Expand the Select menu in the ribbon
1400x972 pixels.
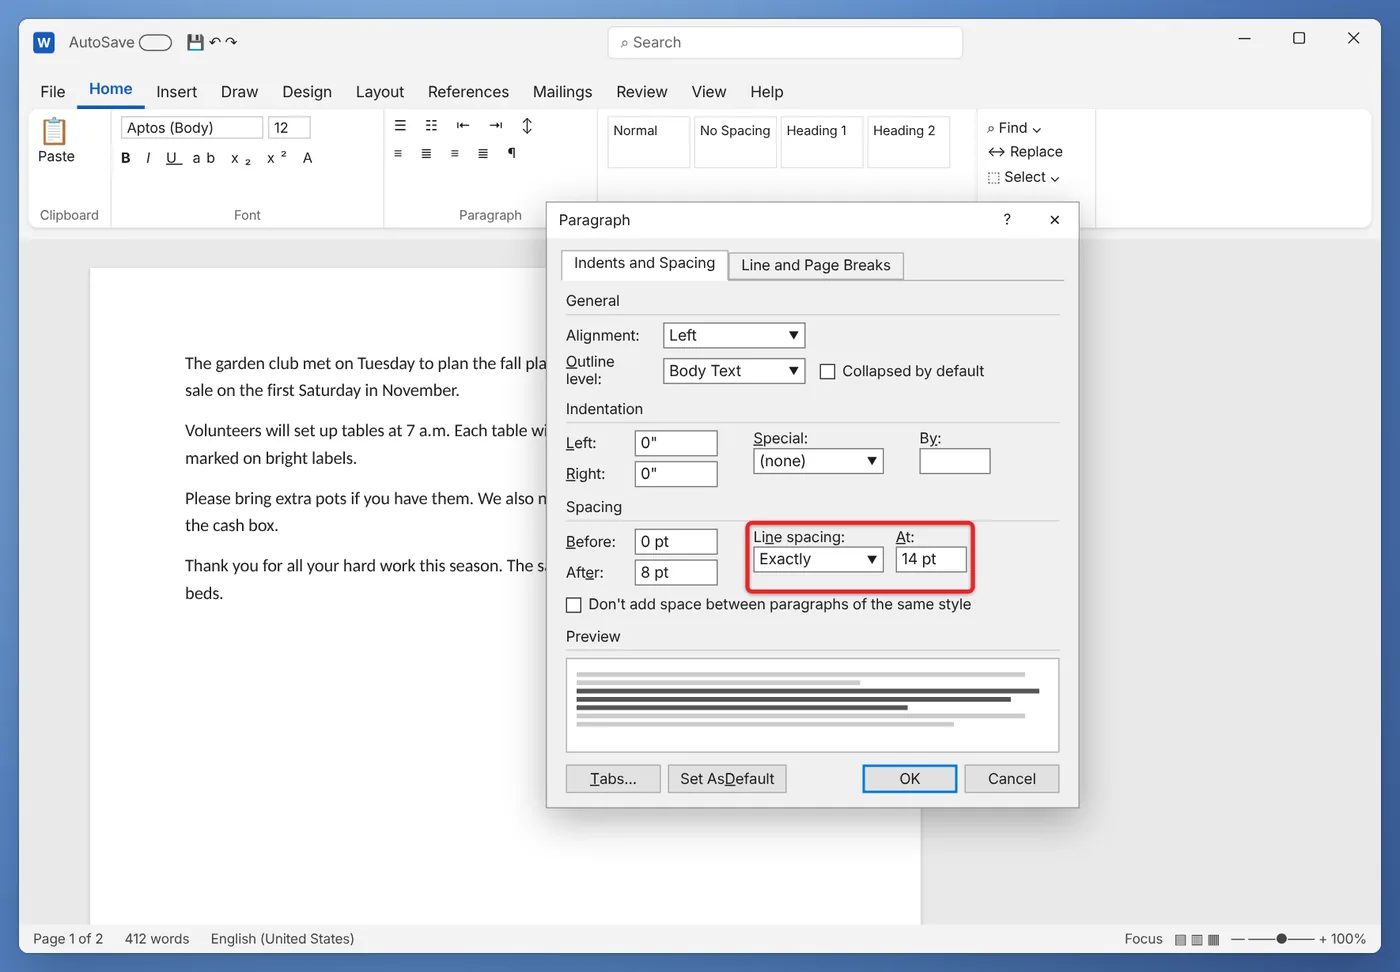(1024, 177)
